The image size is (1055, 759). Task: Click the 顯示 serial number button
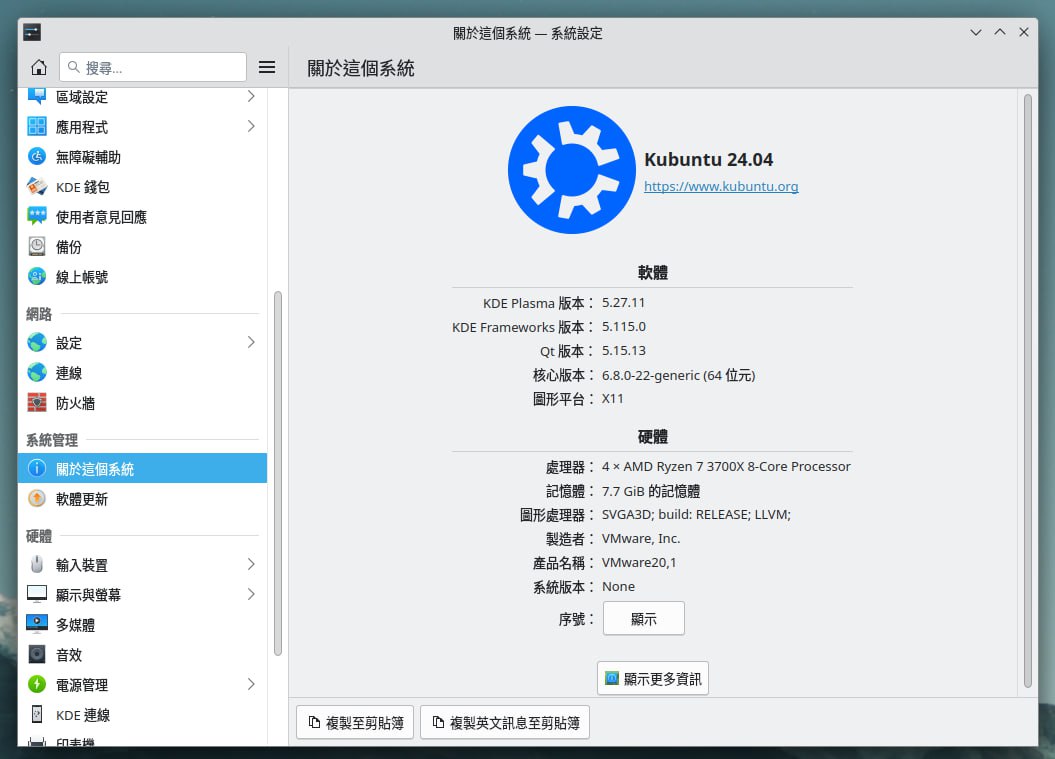click(643, 619)
